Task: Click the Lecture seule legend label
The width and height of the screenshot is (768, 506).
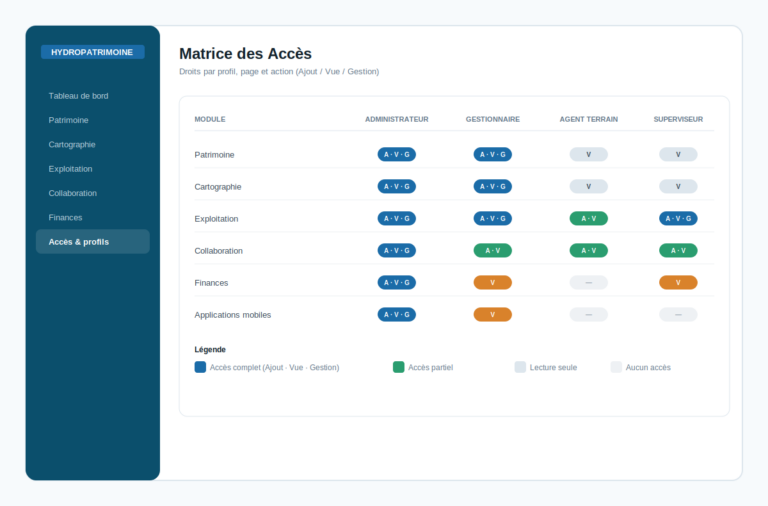Action: 553,367
